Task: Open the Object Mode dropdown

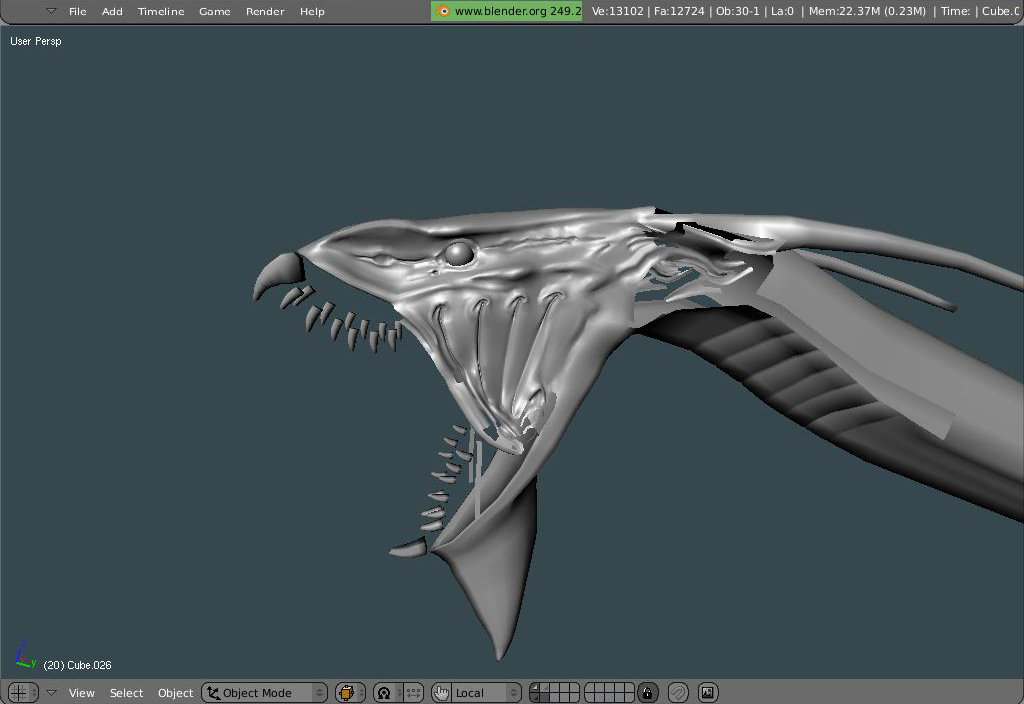Action: (264, 692)
